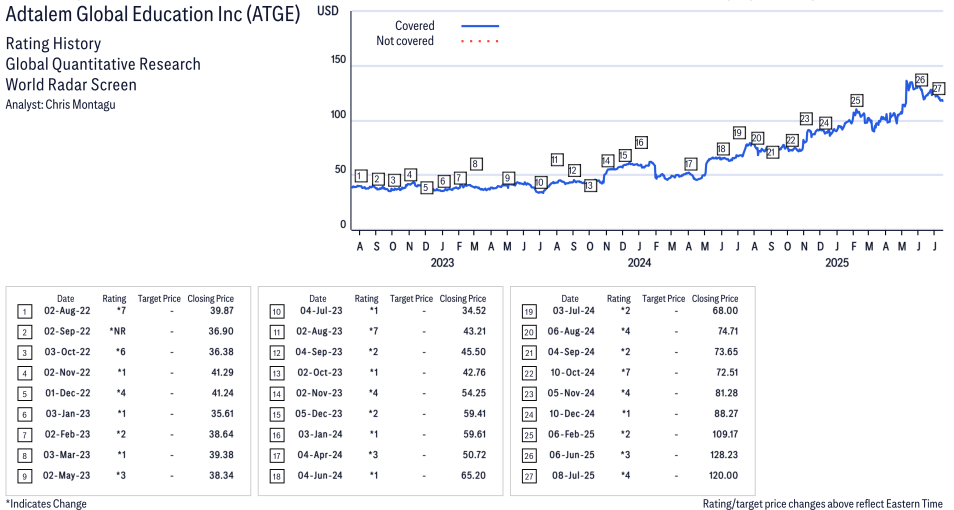Click the table index box numbered 4

click(24, 374)
